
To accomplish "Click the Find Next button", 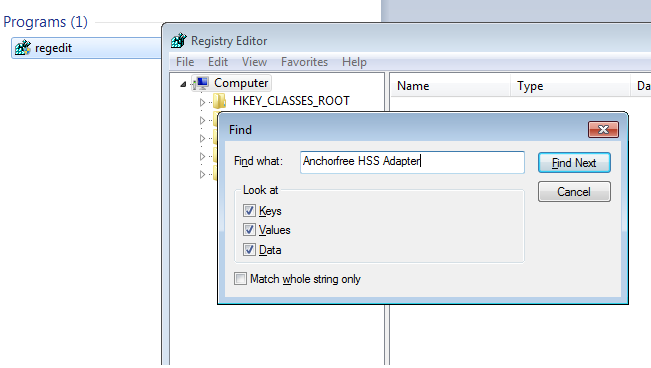I will (x=574, y=163).
